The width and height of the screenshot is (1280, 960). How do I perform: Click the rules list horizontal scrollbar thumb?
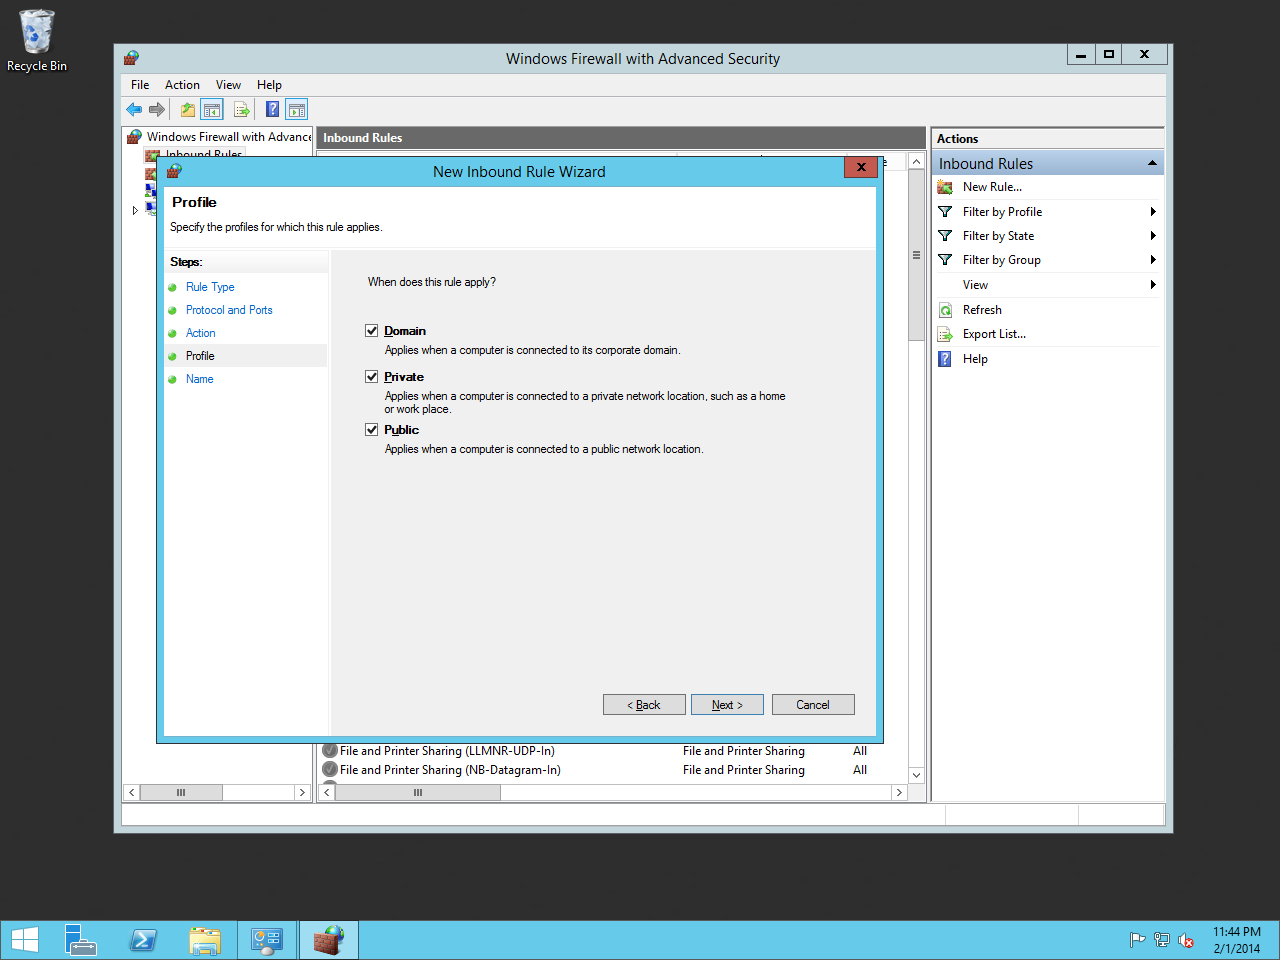418,792
